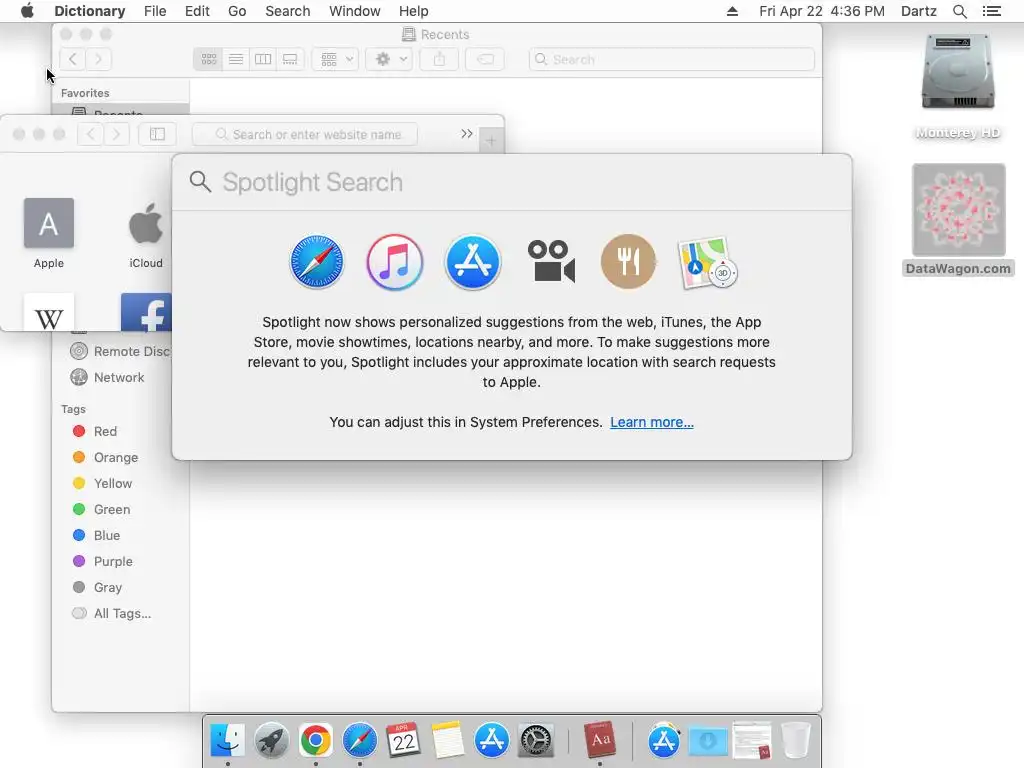Image resolution: width=1024 pixels, height=768 pixels.
Task: Follow the Learn more link
Action: (652, 422)
